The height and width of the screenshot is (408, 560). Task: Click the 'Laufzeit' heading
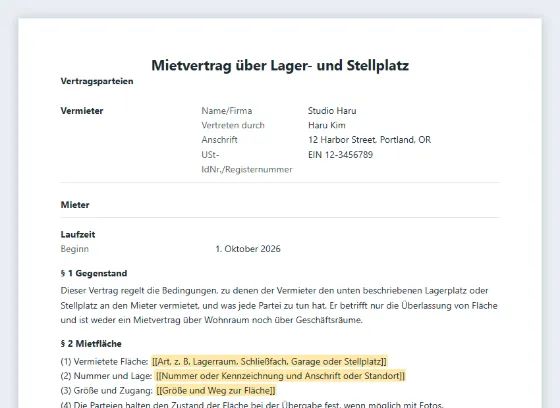point(78,234)
